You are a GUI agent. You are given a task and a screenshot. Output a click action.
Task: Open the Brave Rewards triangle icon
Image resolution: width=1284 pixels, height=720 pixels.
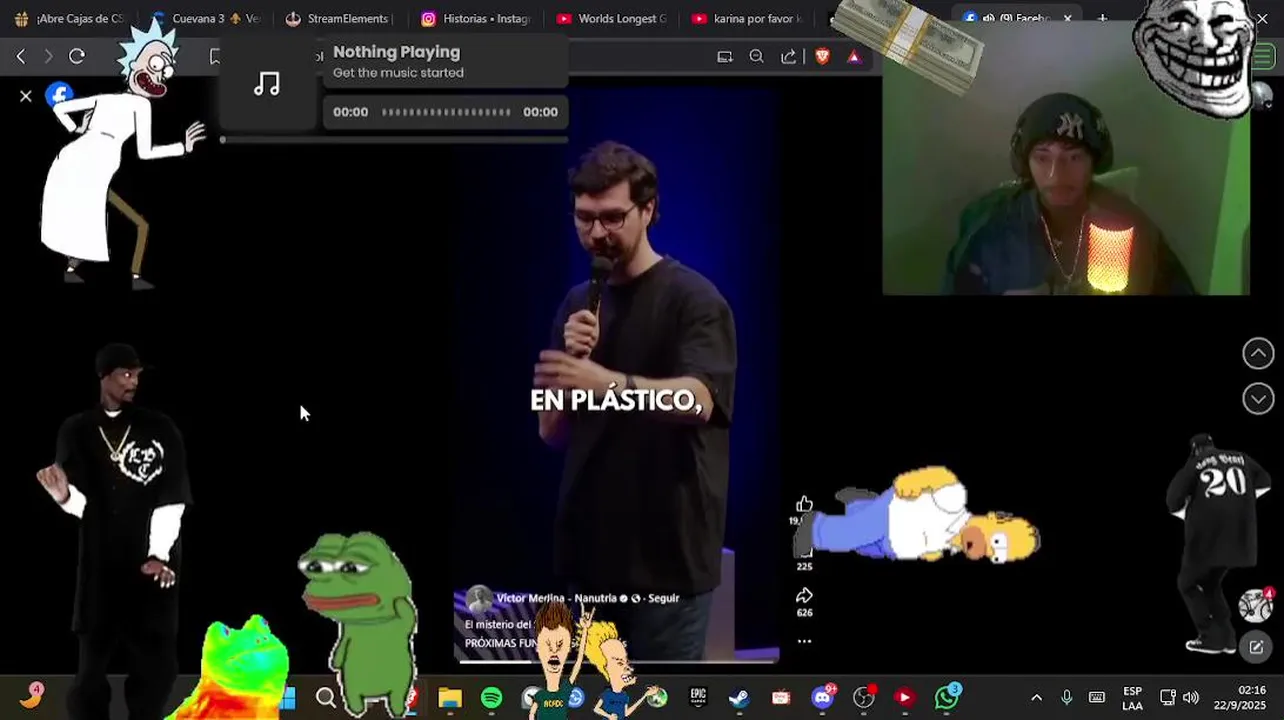[854, 57]
